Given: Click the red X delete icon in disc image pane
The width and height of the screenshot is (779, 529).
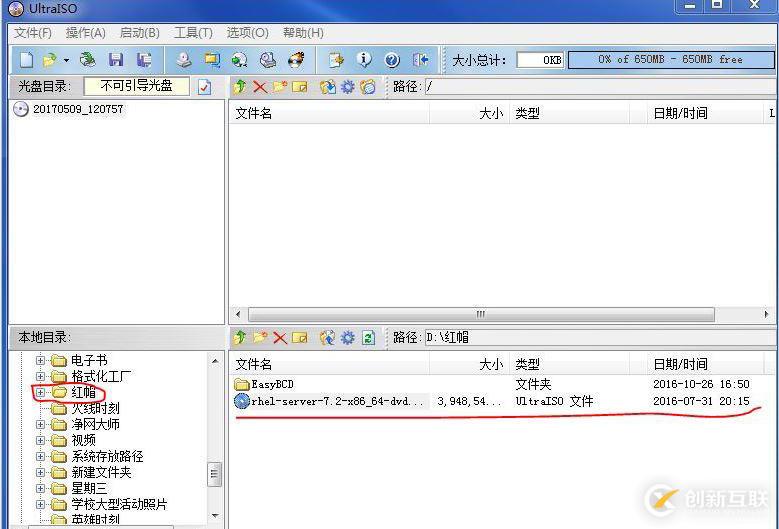Looking at the screenshot, I should click(259, 87).
